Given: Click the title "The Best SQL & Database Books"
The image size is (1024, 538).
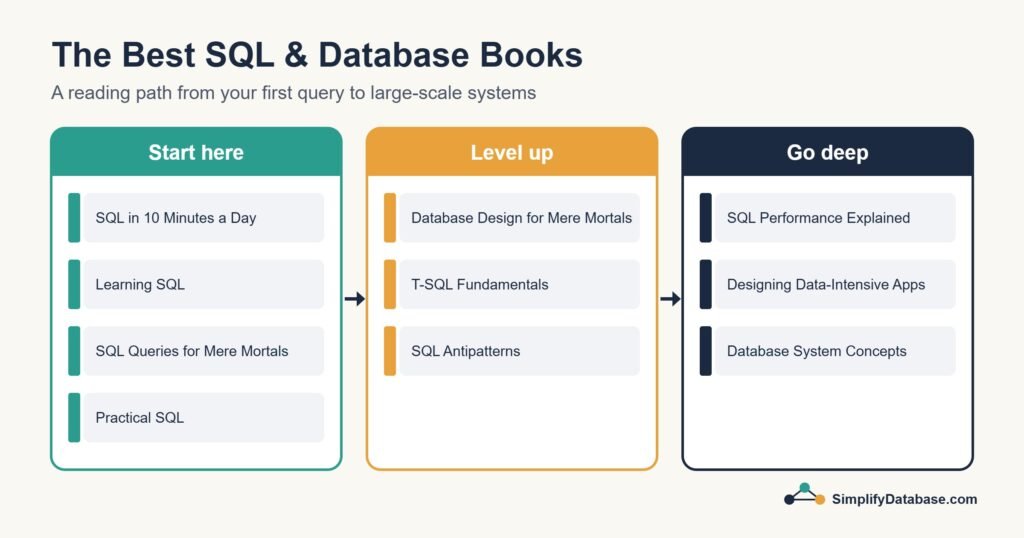Looking at the screenshot, I should [317, 55].
